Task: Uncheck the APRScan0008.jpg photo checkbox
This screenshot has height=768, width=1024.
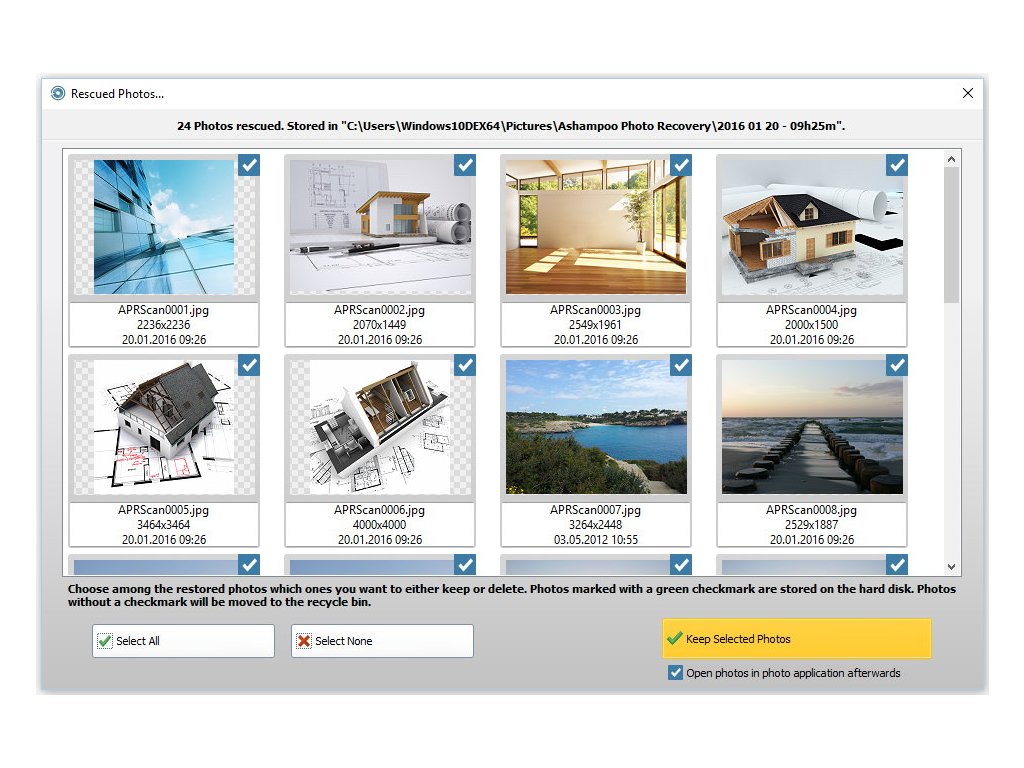Action: [x=897, y=365]
